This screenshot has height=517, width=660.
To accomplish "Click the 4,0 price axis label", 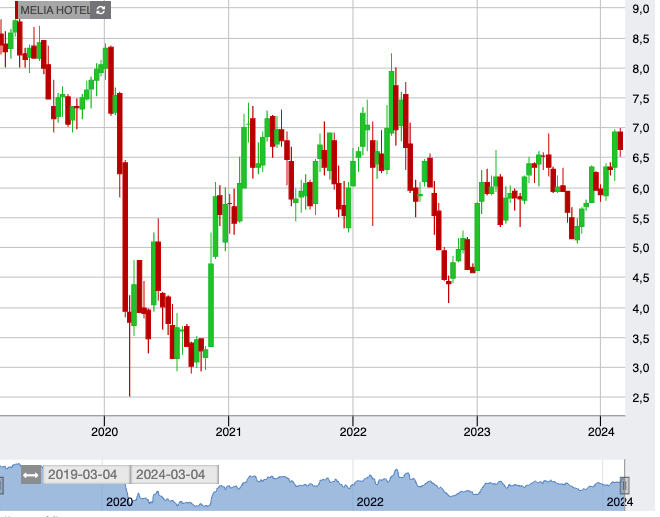I will pos(640,309).
